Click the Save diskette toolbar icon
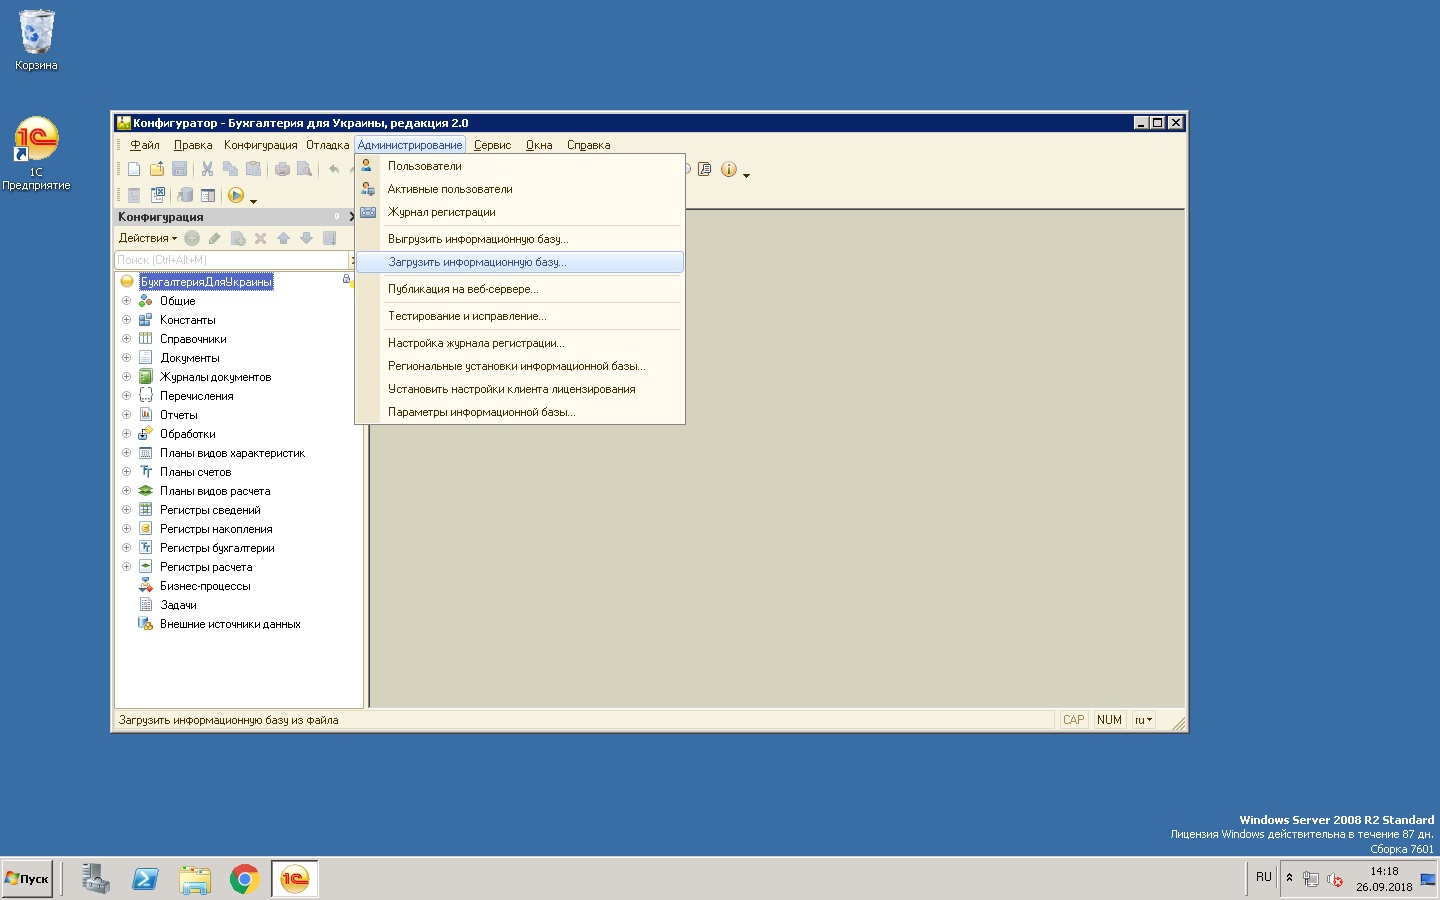 180,169
